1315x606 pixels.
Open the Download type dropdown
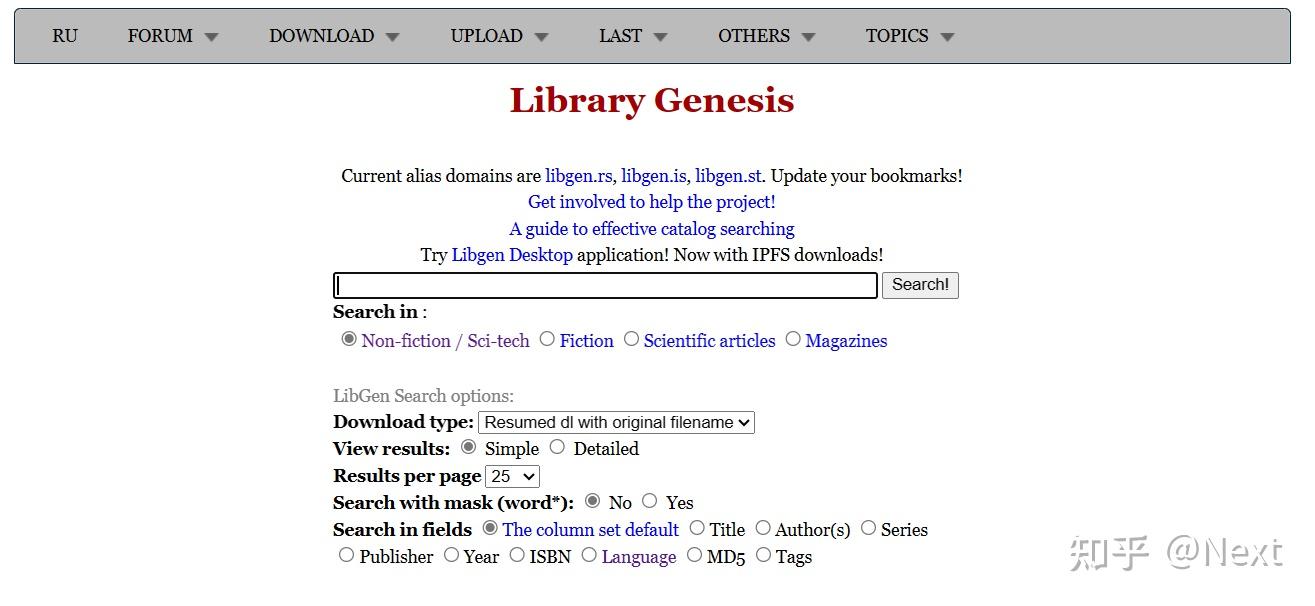616,423
